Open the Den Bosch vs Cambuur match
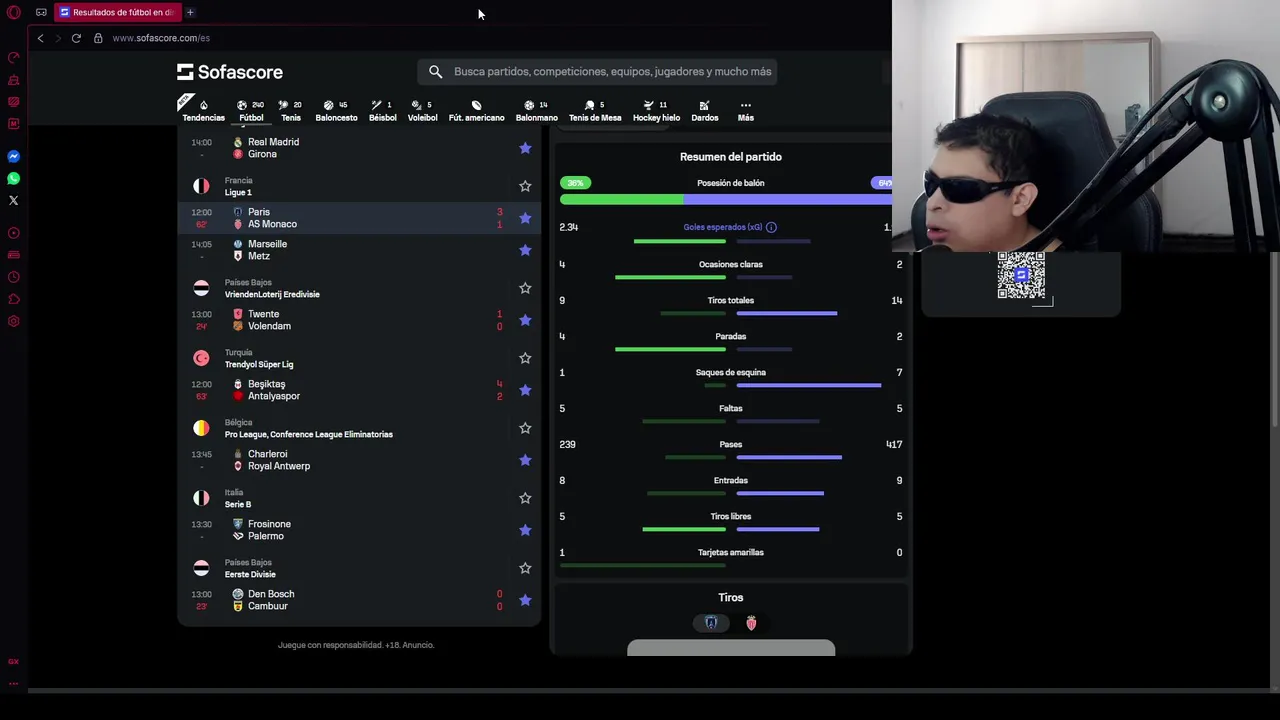This screenshot has width=1280, height=720. coord(359,600)
